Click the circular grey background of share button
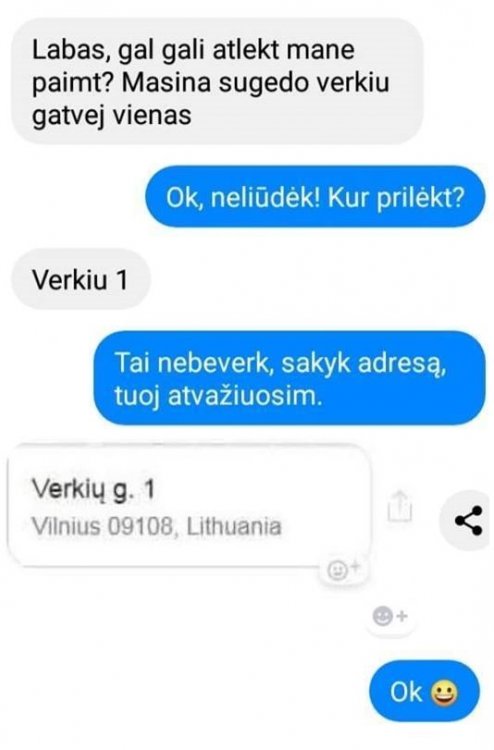Viewport: 494px width, 750px height. pos(464,520)
